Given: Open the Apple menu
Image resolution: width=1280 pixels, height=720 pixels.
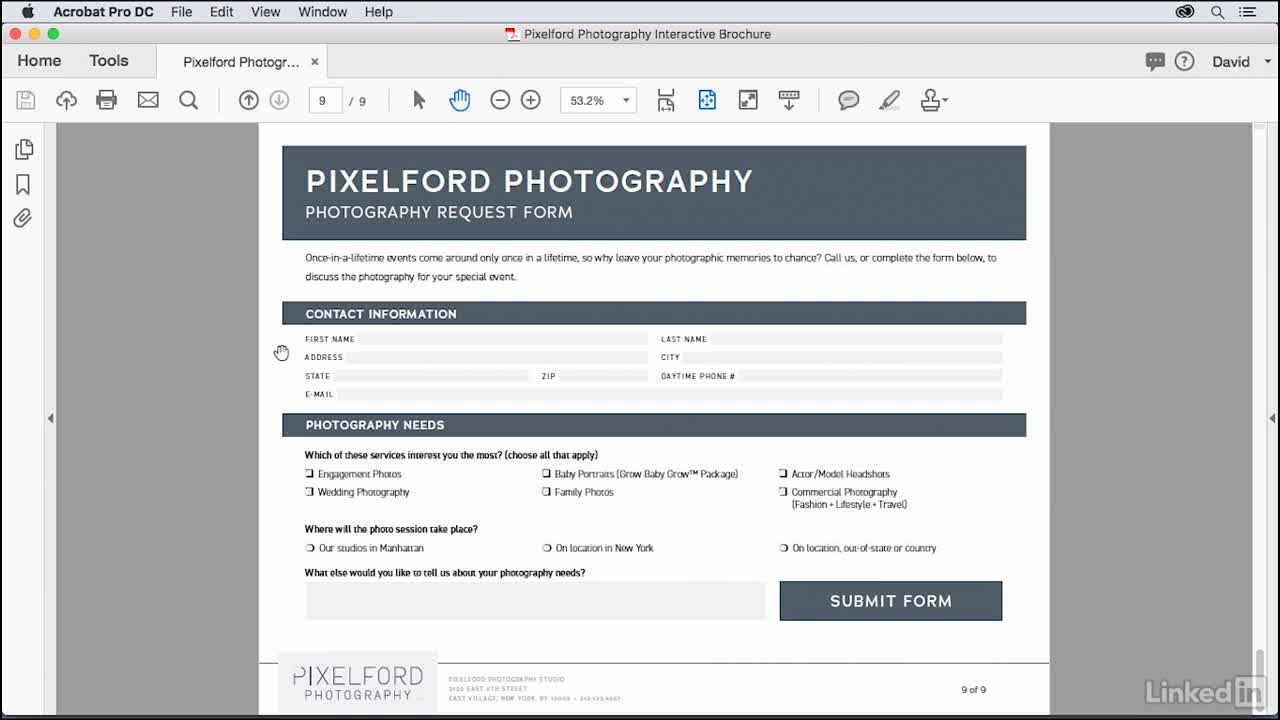Looking at the screenshot, I should [x=27, y=12].
